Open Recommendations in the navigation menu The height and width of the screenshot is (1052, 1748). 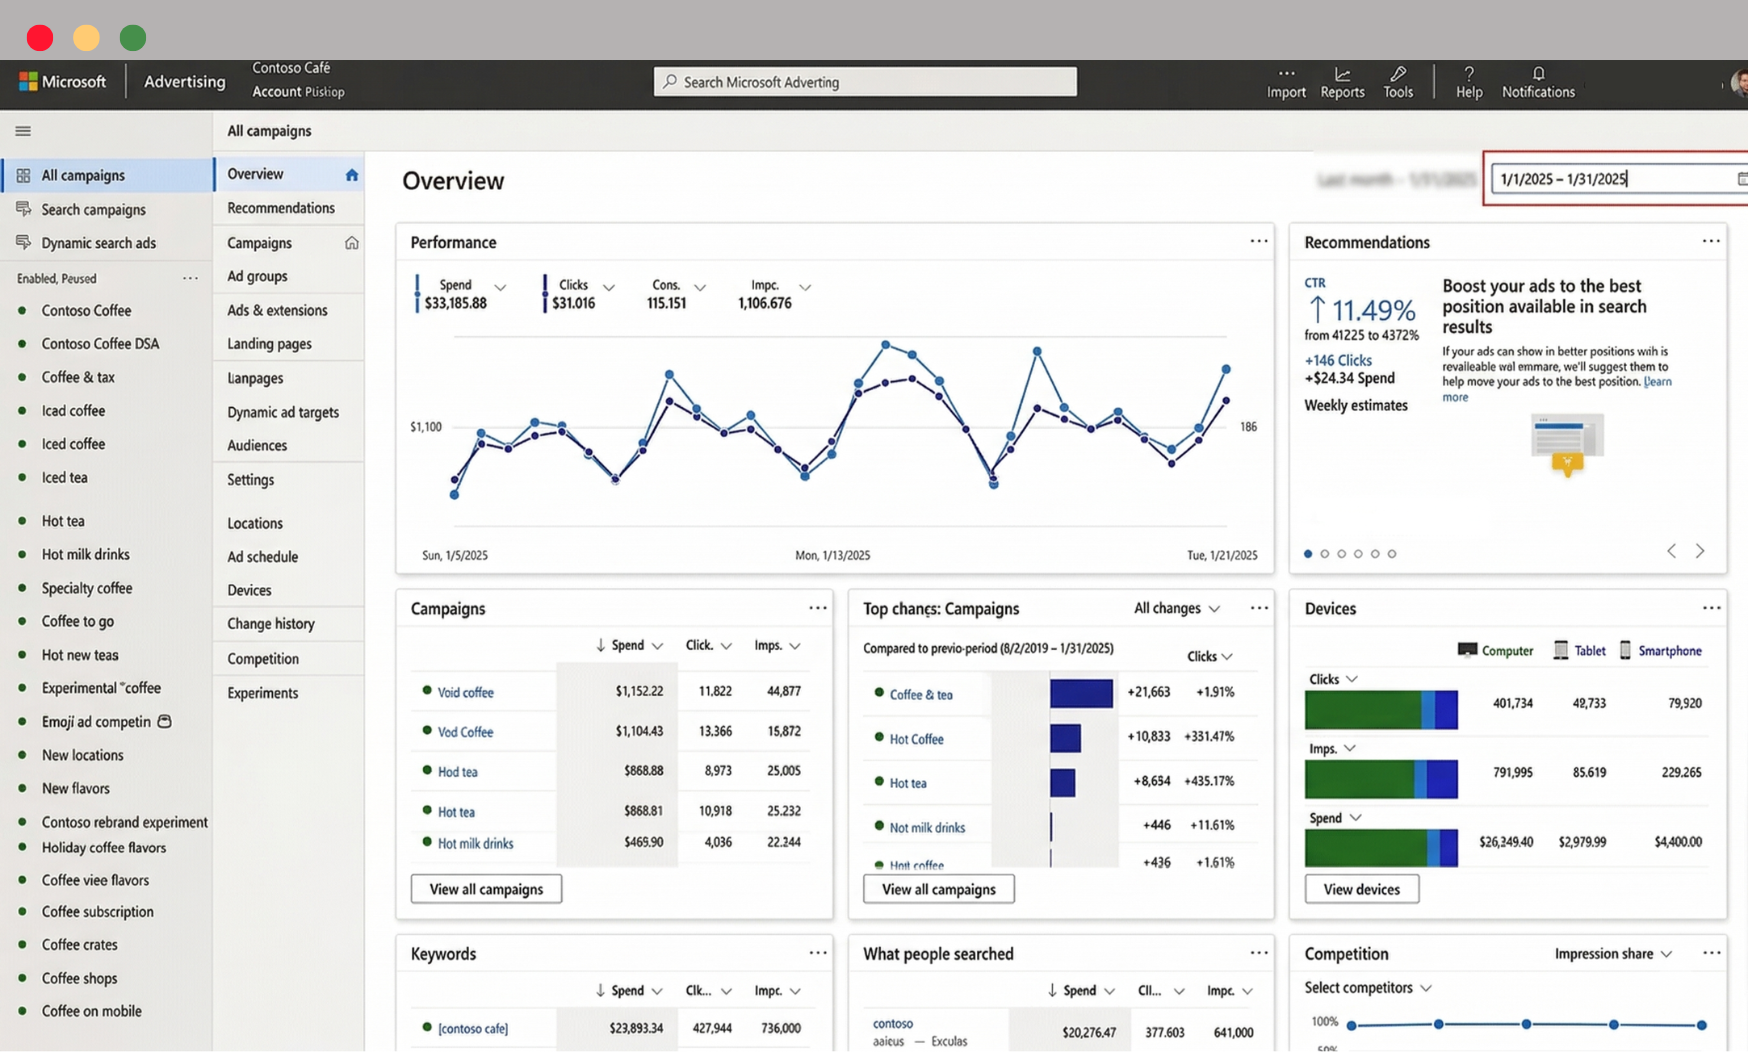(x=281, y=208)
